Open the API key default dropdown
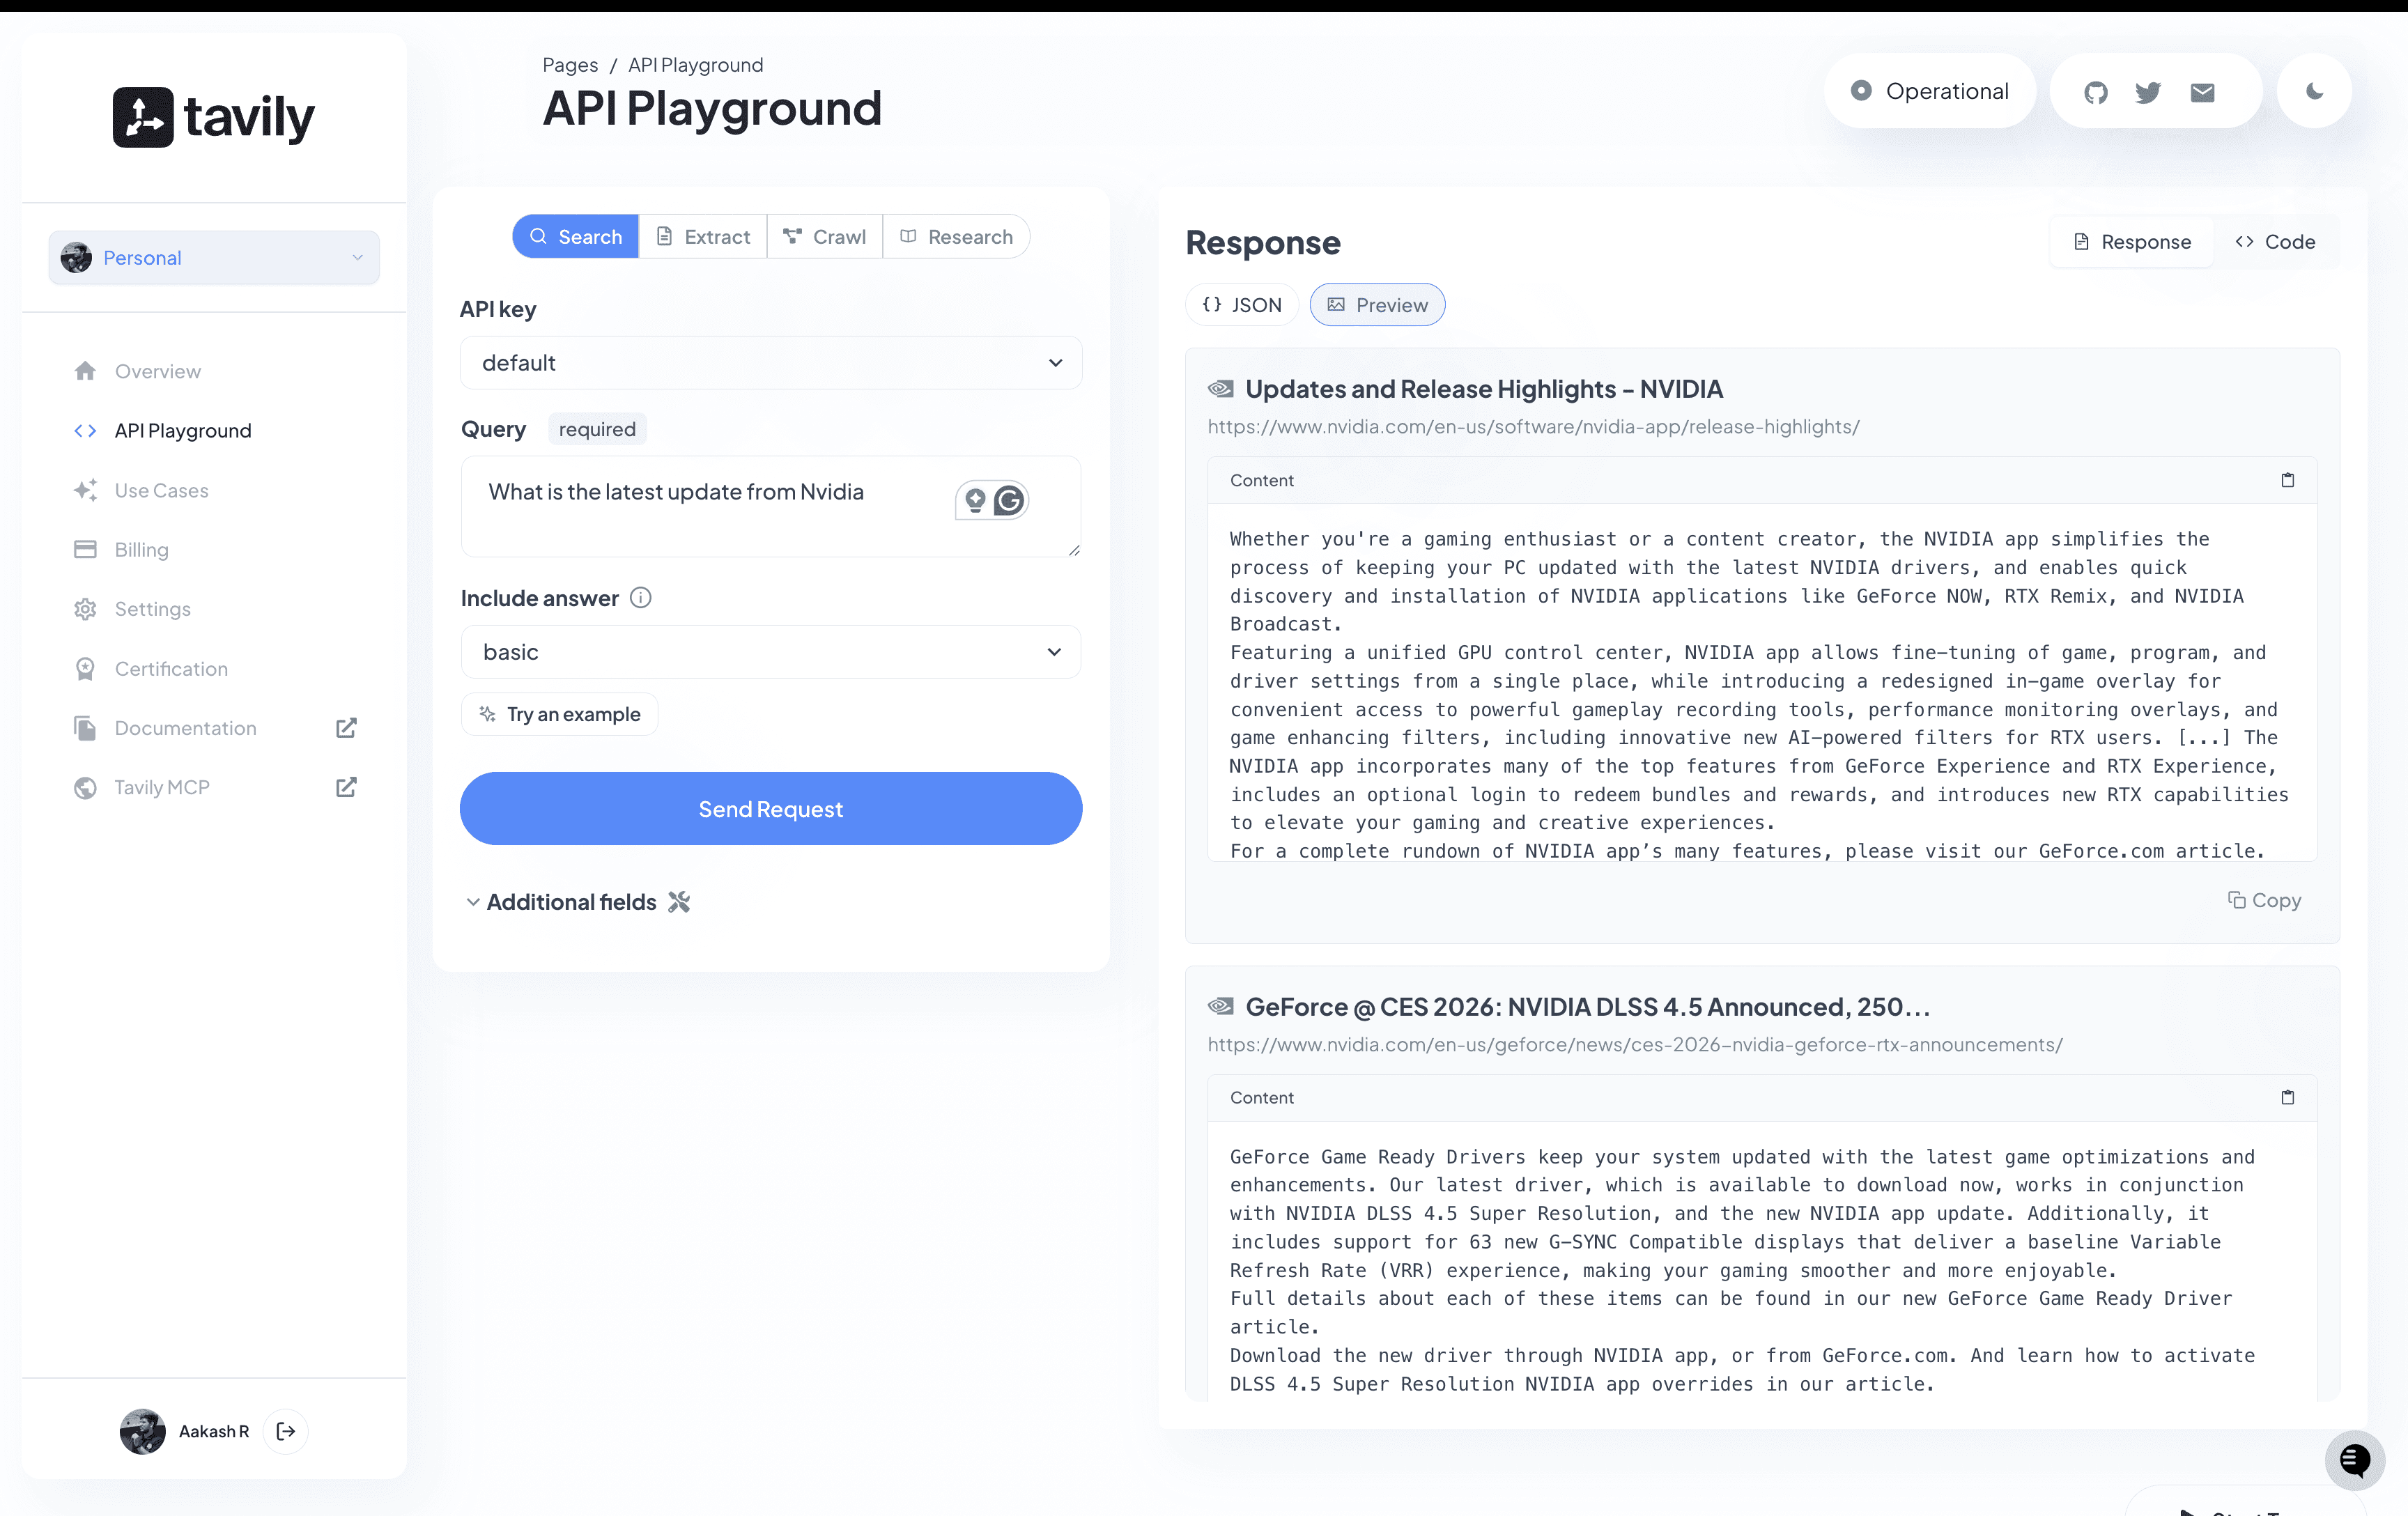 770,363
